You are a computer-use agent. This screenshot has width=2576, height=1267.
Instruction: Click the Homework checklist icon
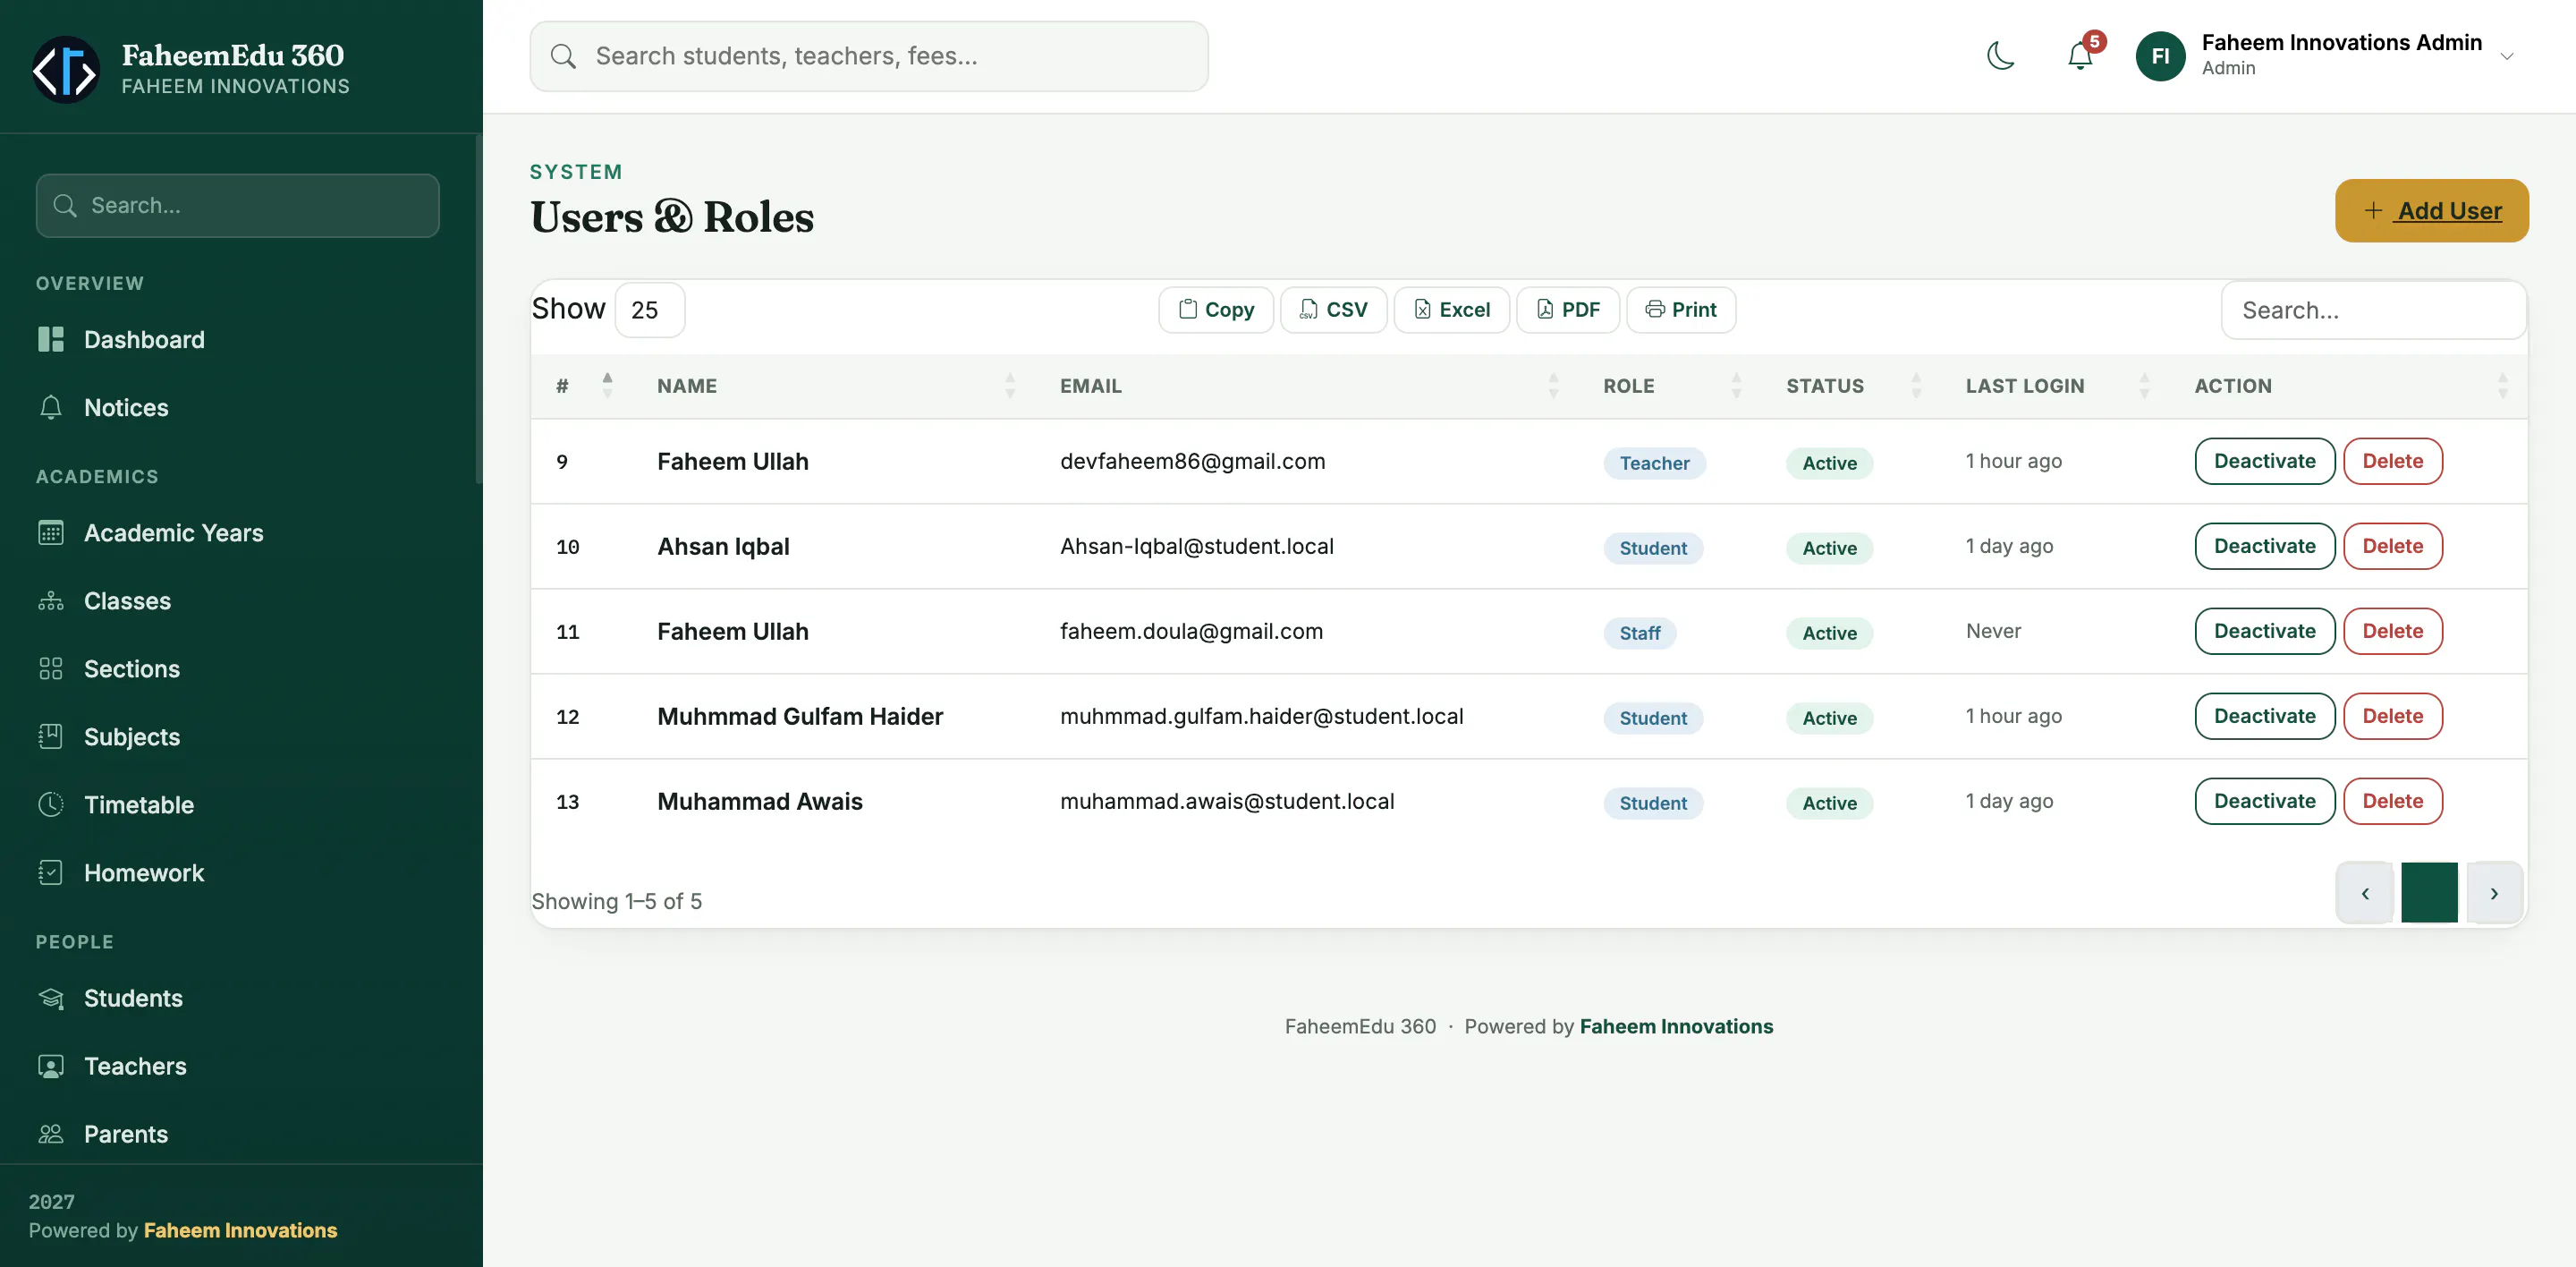pyautogui.click(x=51, y=872)
